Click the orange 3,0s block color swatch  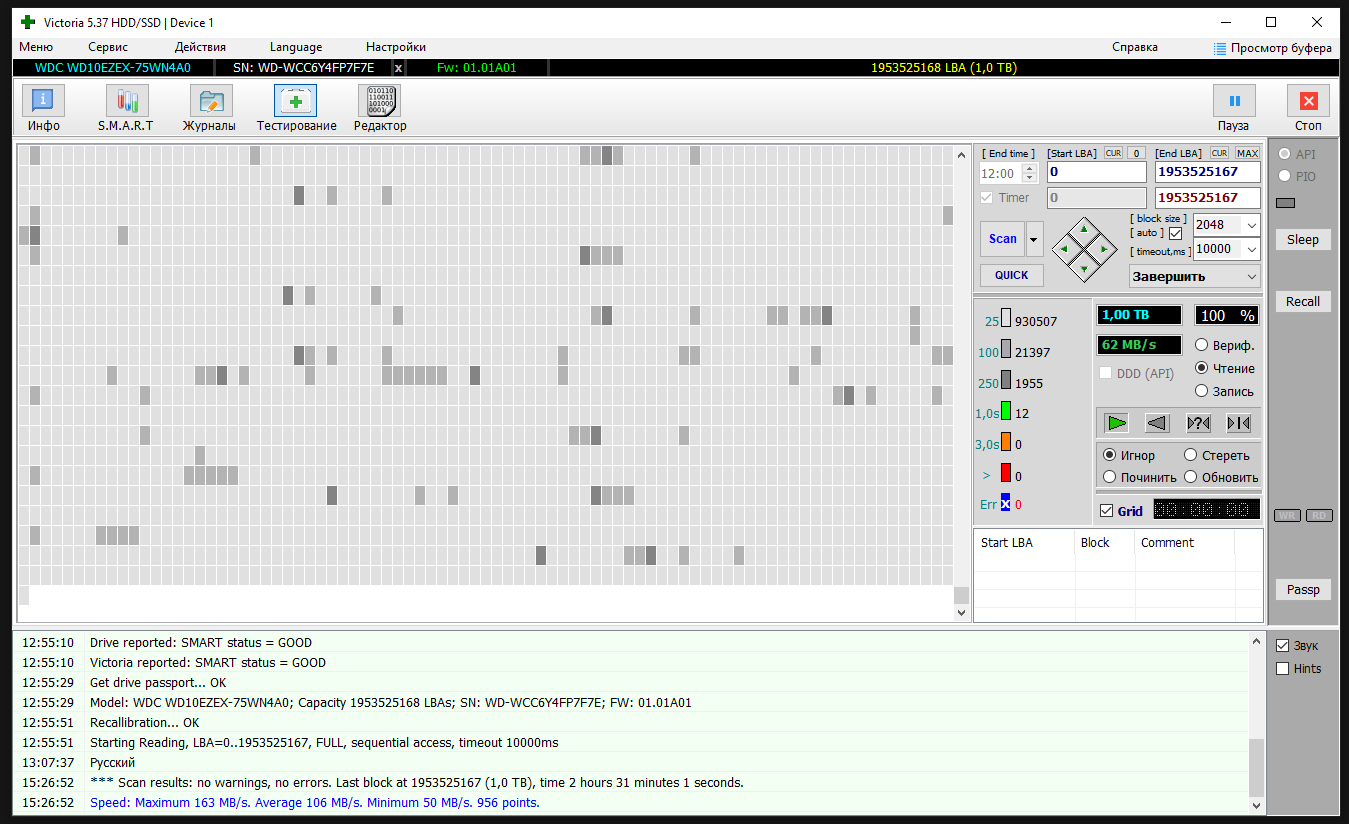[1006, 443]
